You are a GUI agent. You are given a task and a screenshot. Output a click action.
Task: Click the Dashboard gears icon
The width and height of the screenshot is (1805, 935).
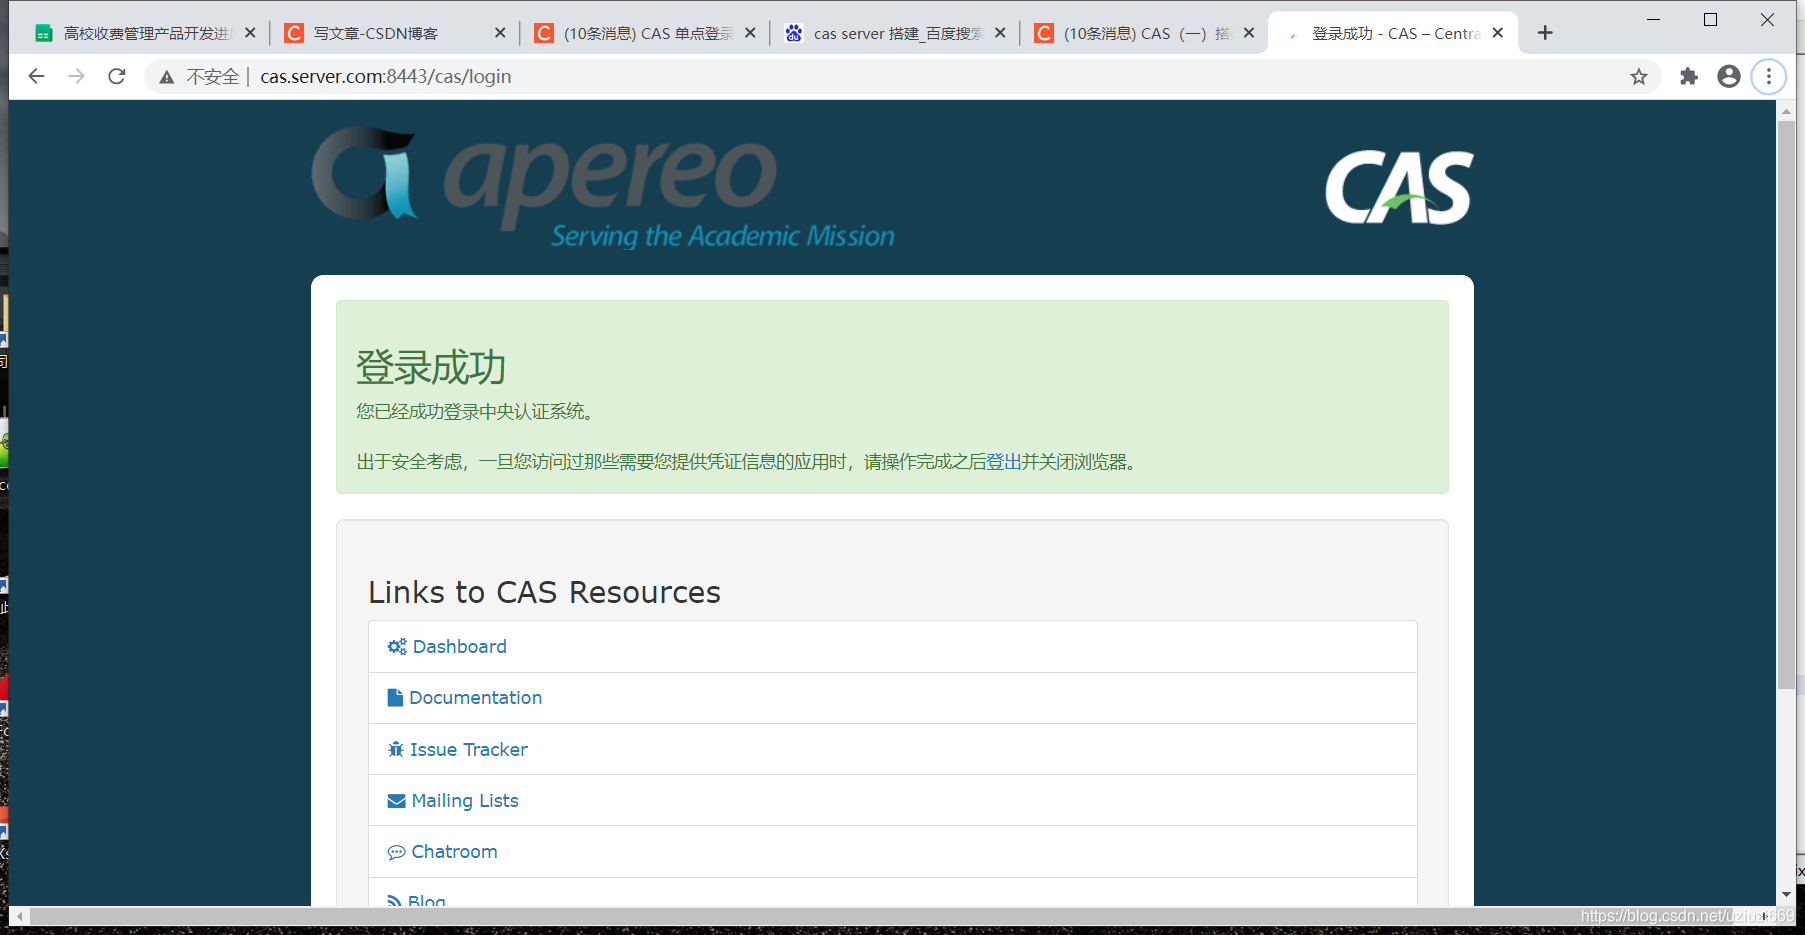(x=397, y=647)
